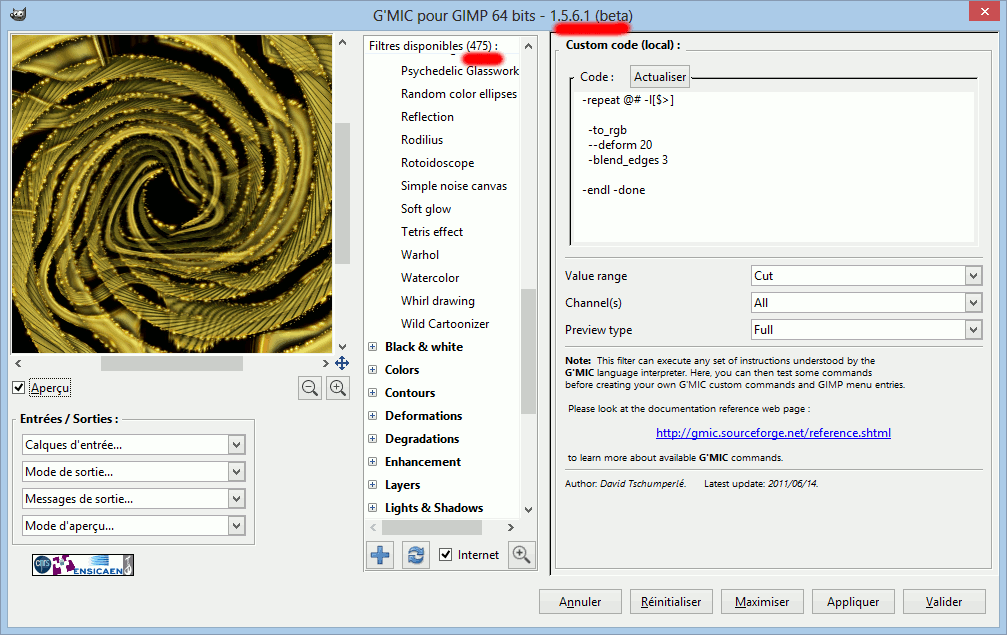The width and height of the screenshot is (1007, 635).
Task: Click the GIMP Wilber icon in title bar
Action: pos(18,14)
